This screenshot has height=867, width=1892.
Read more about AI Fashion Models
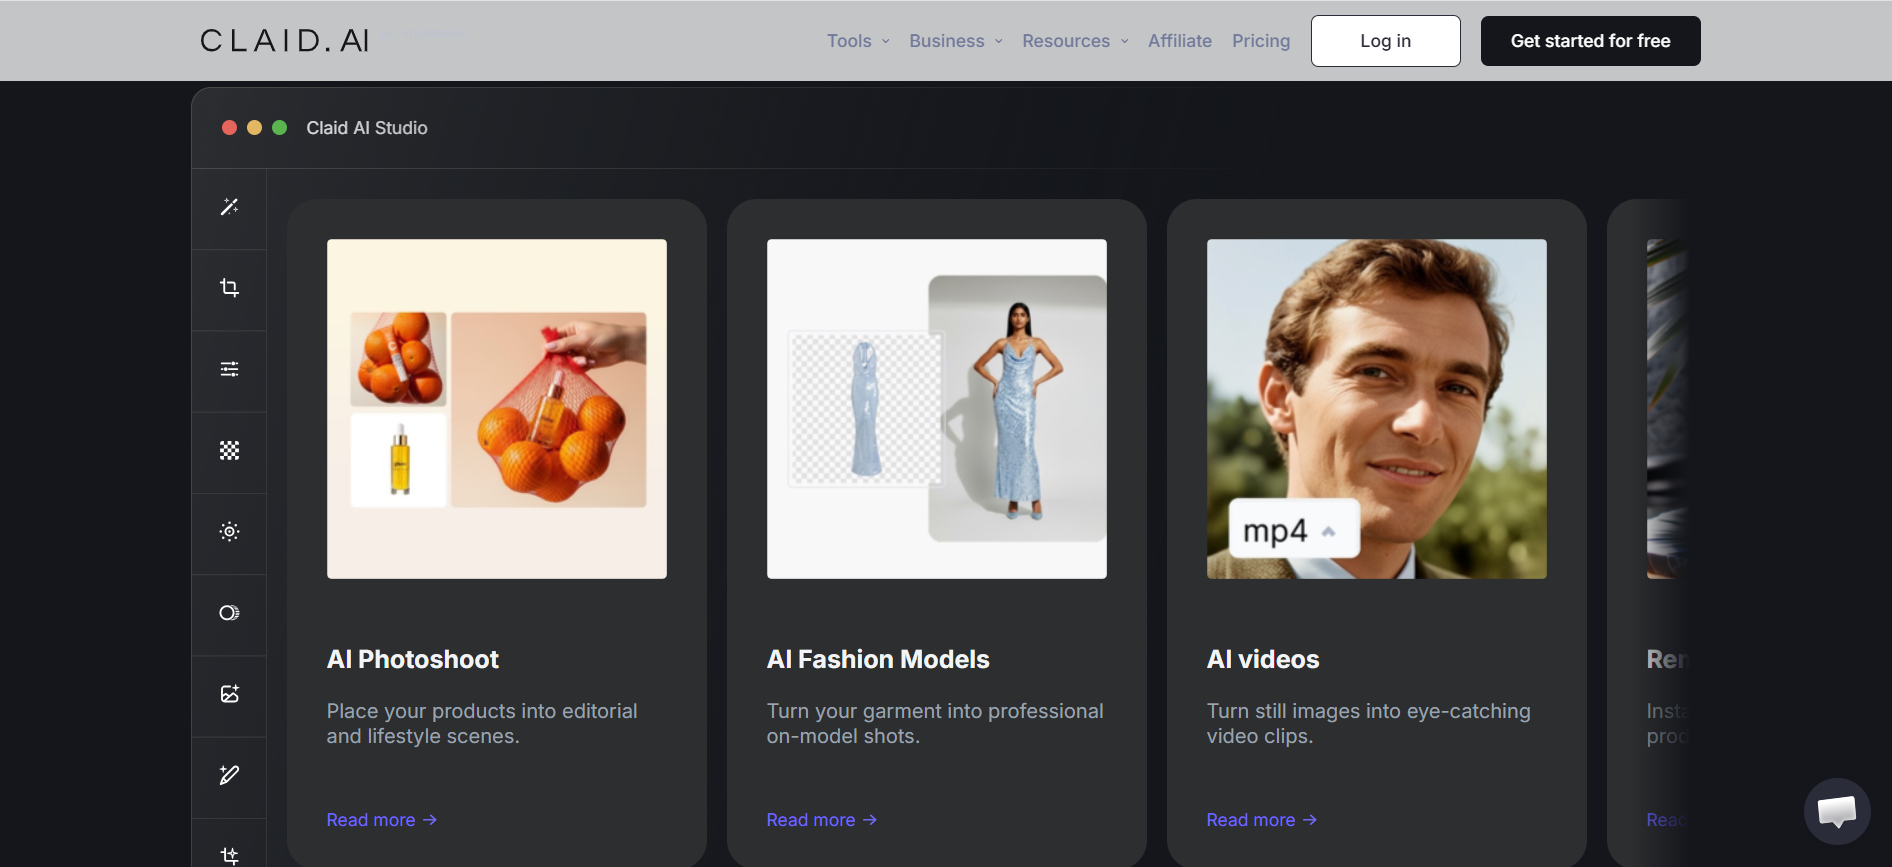821,820
